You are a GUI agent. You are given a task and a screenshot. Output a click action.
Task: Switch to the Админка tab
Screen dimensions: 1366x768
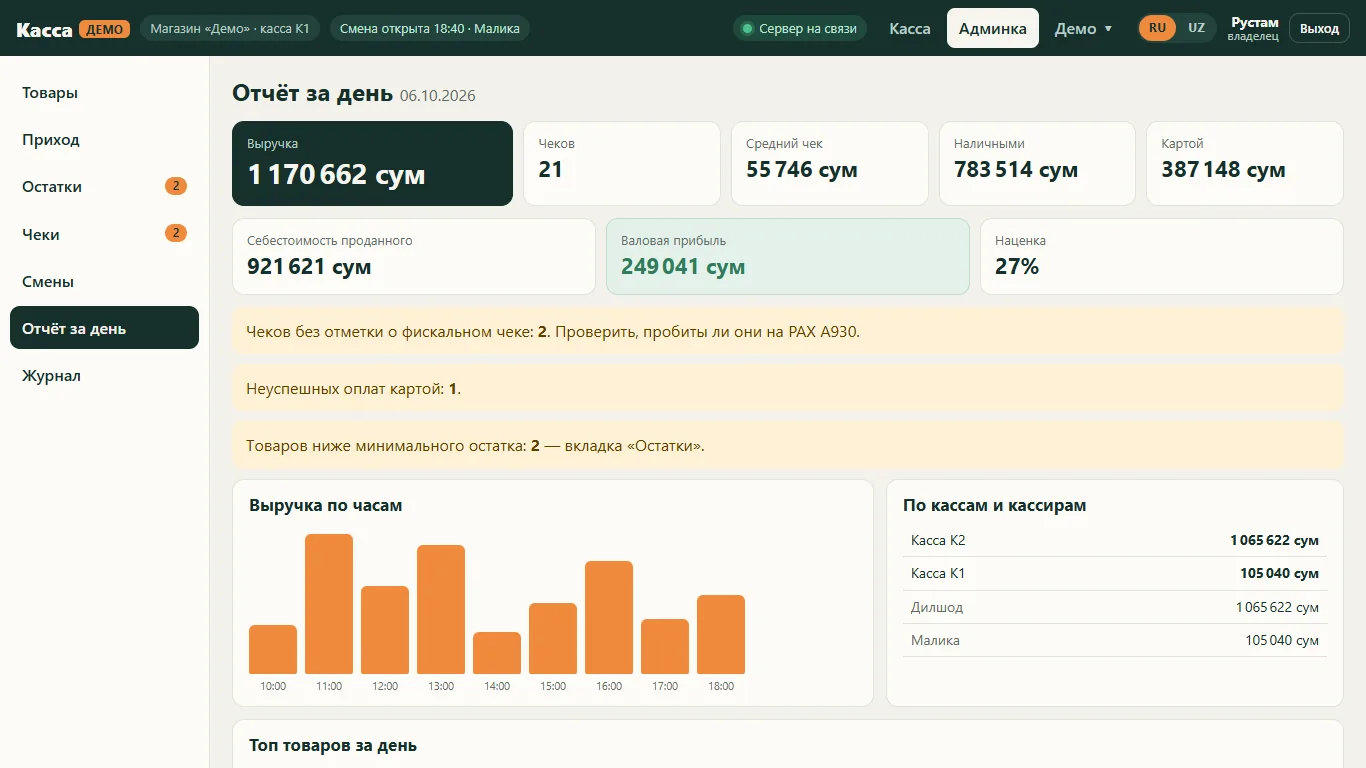click(x=993, y=28)
